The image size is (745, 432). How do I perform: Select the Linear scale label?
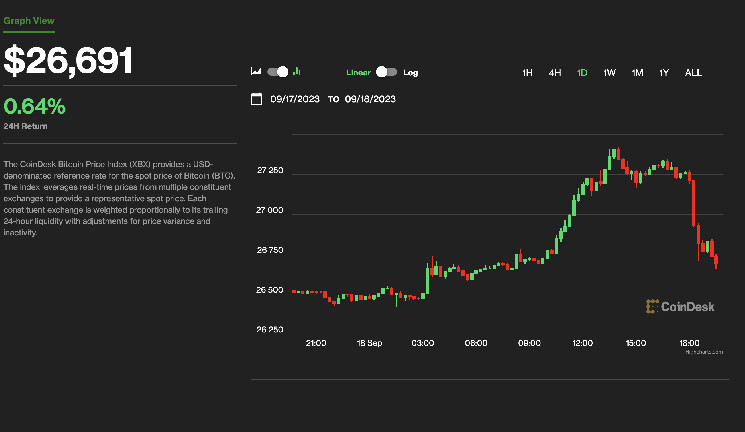pyautogui.click(x=358, y=72)
